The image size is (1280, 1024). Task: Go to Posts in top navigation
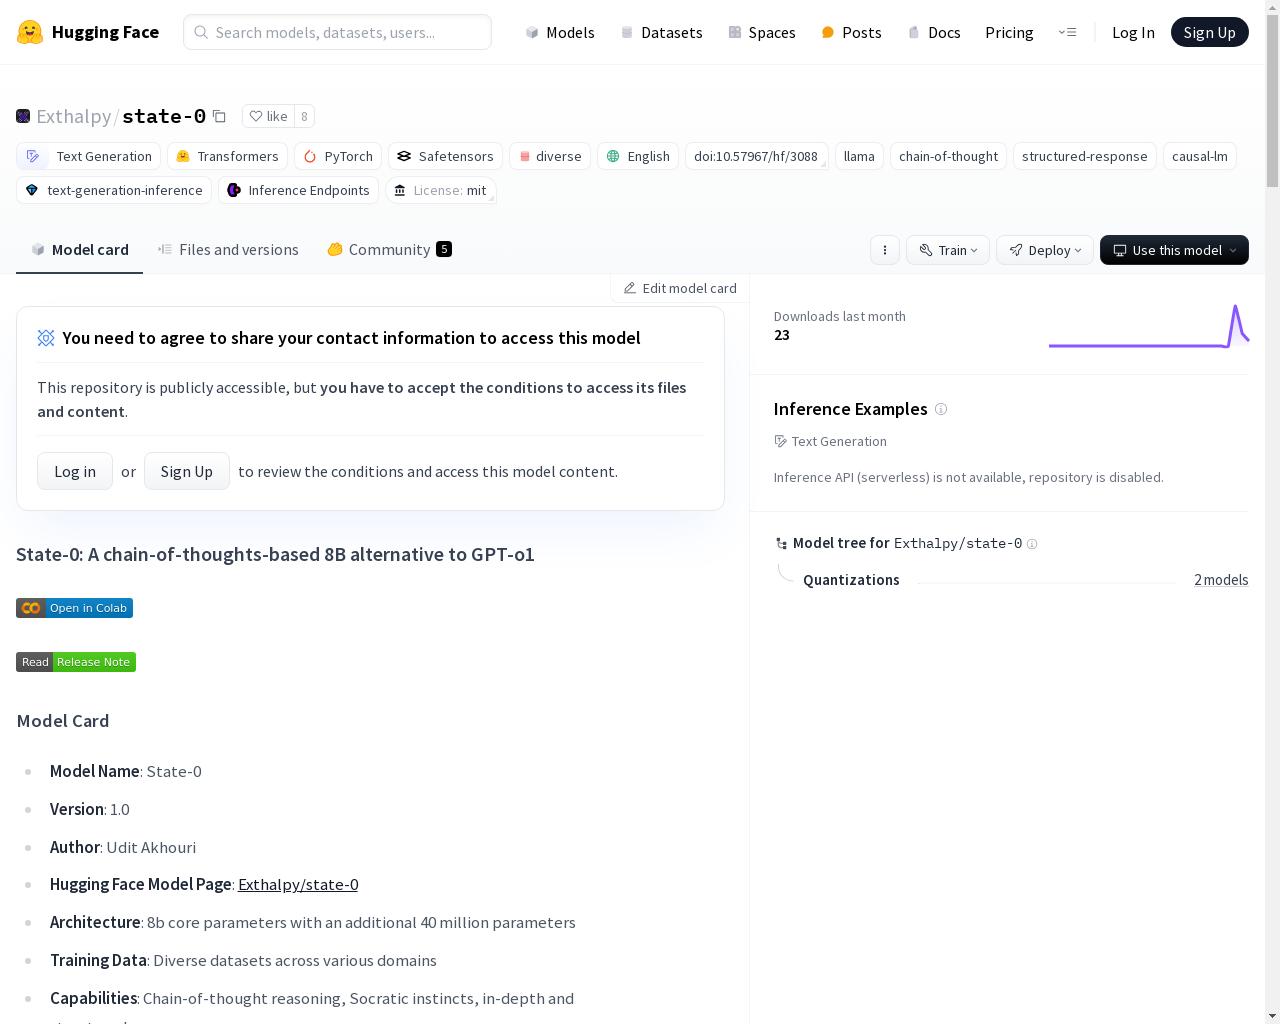[x=851, y=32]
